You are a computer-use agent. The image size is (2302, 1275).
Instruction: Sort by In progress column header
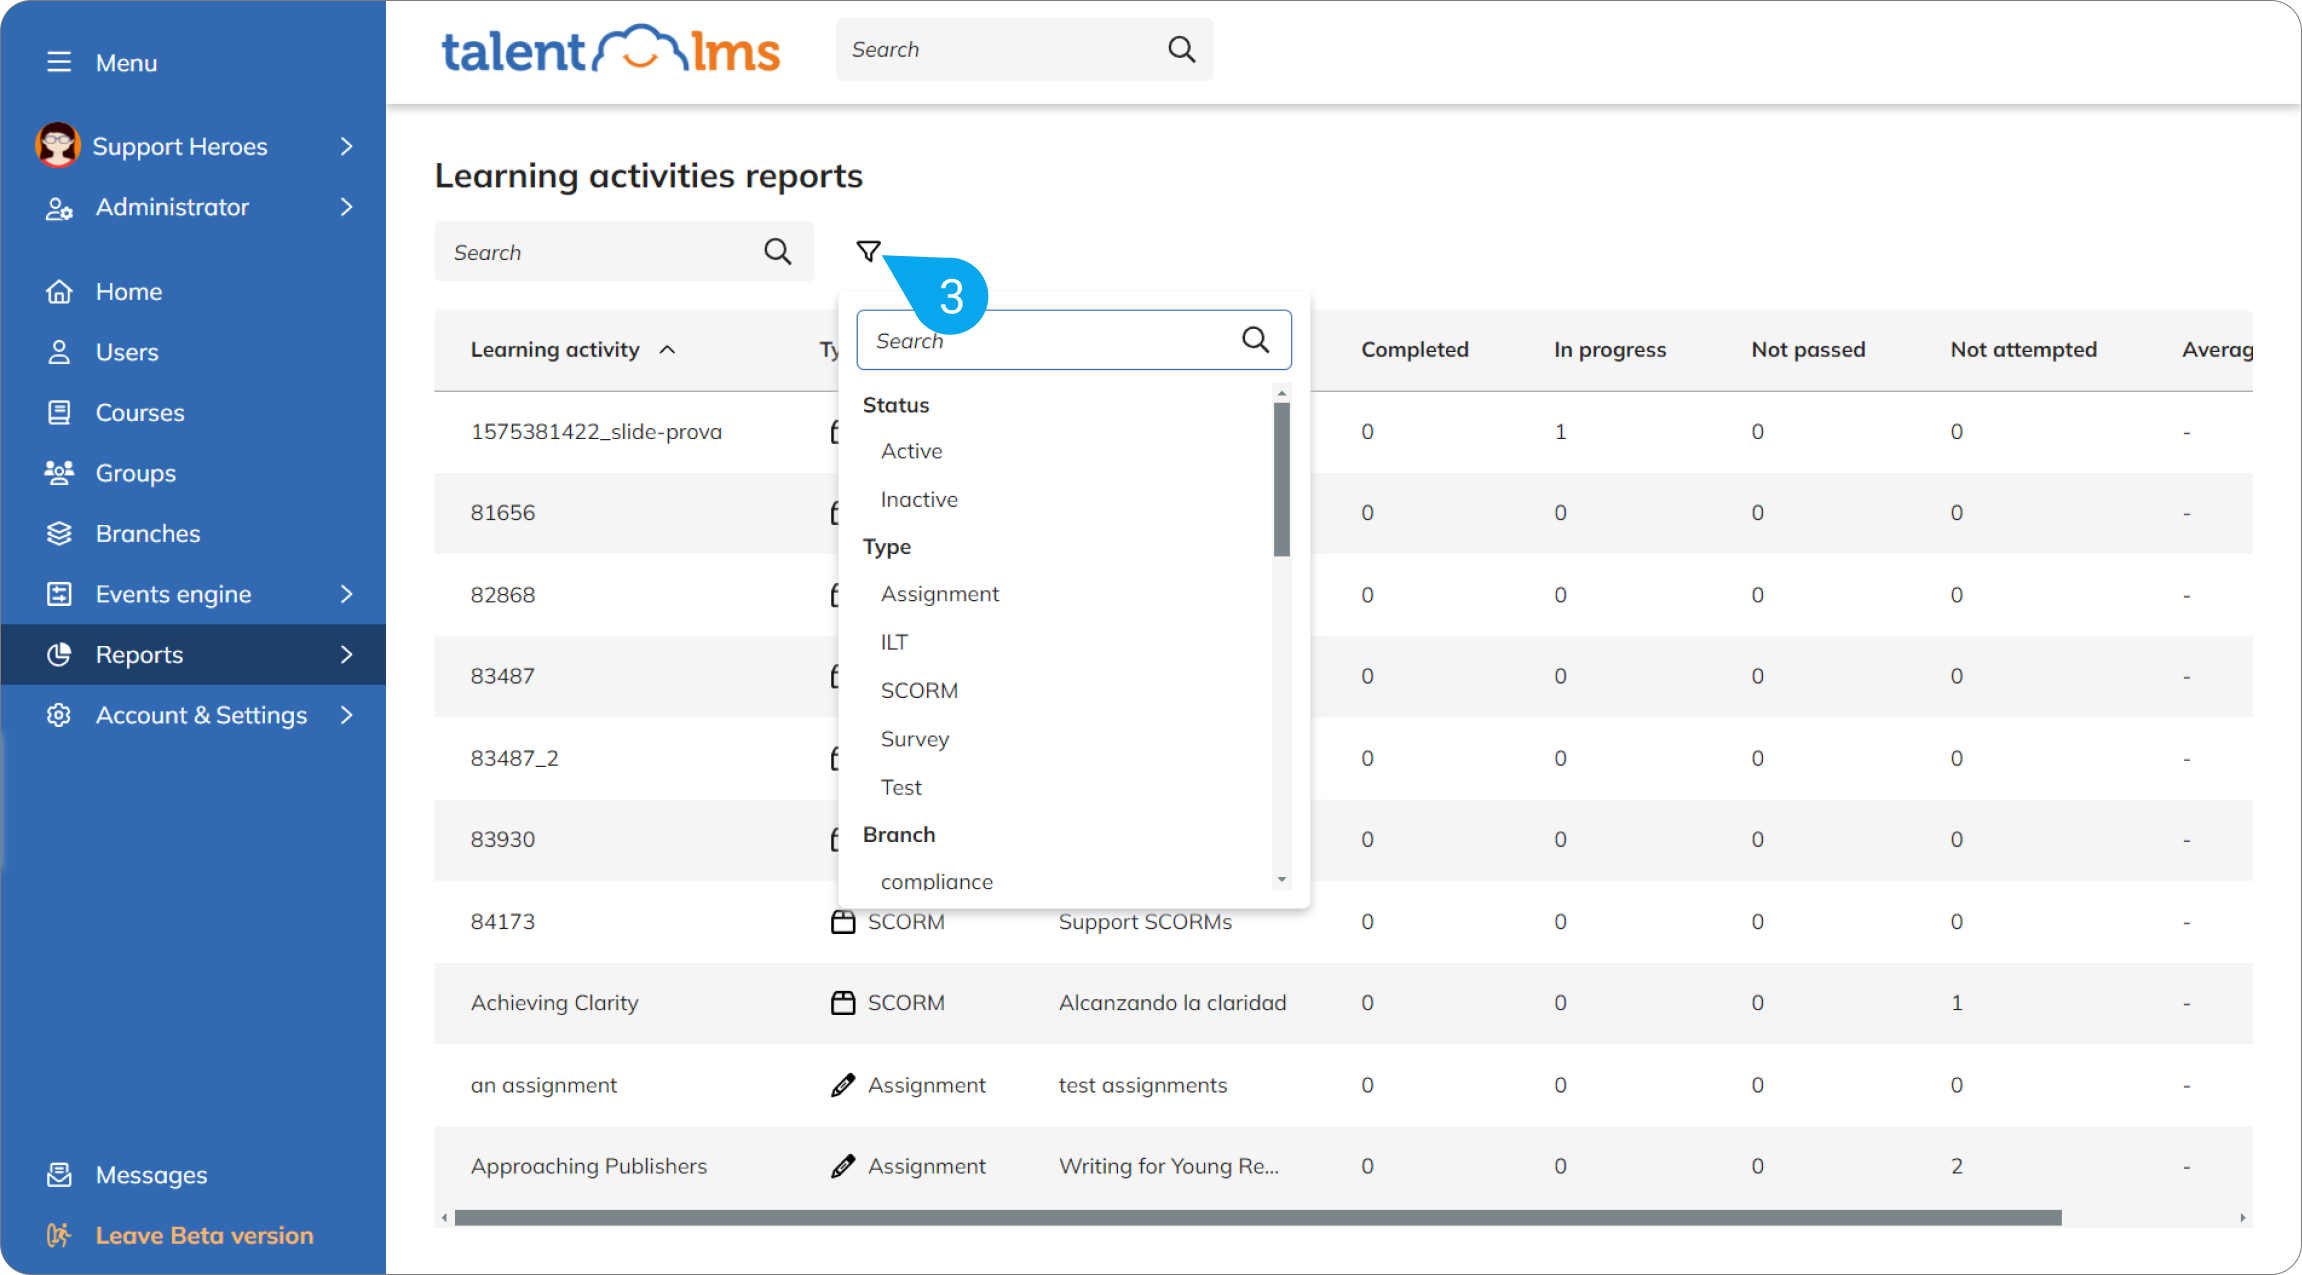(1610, 350)
